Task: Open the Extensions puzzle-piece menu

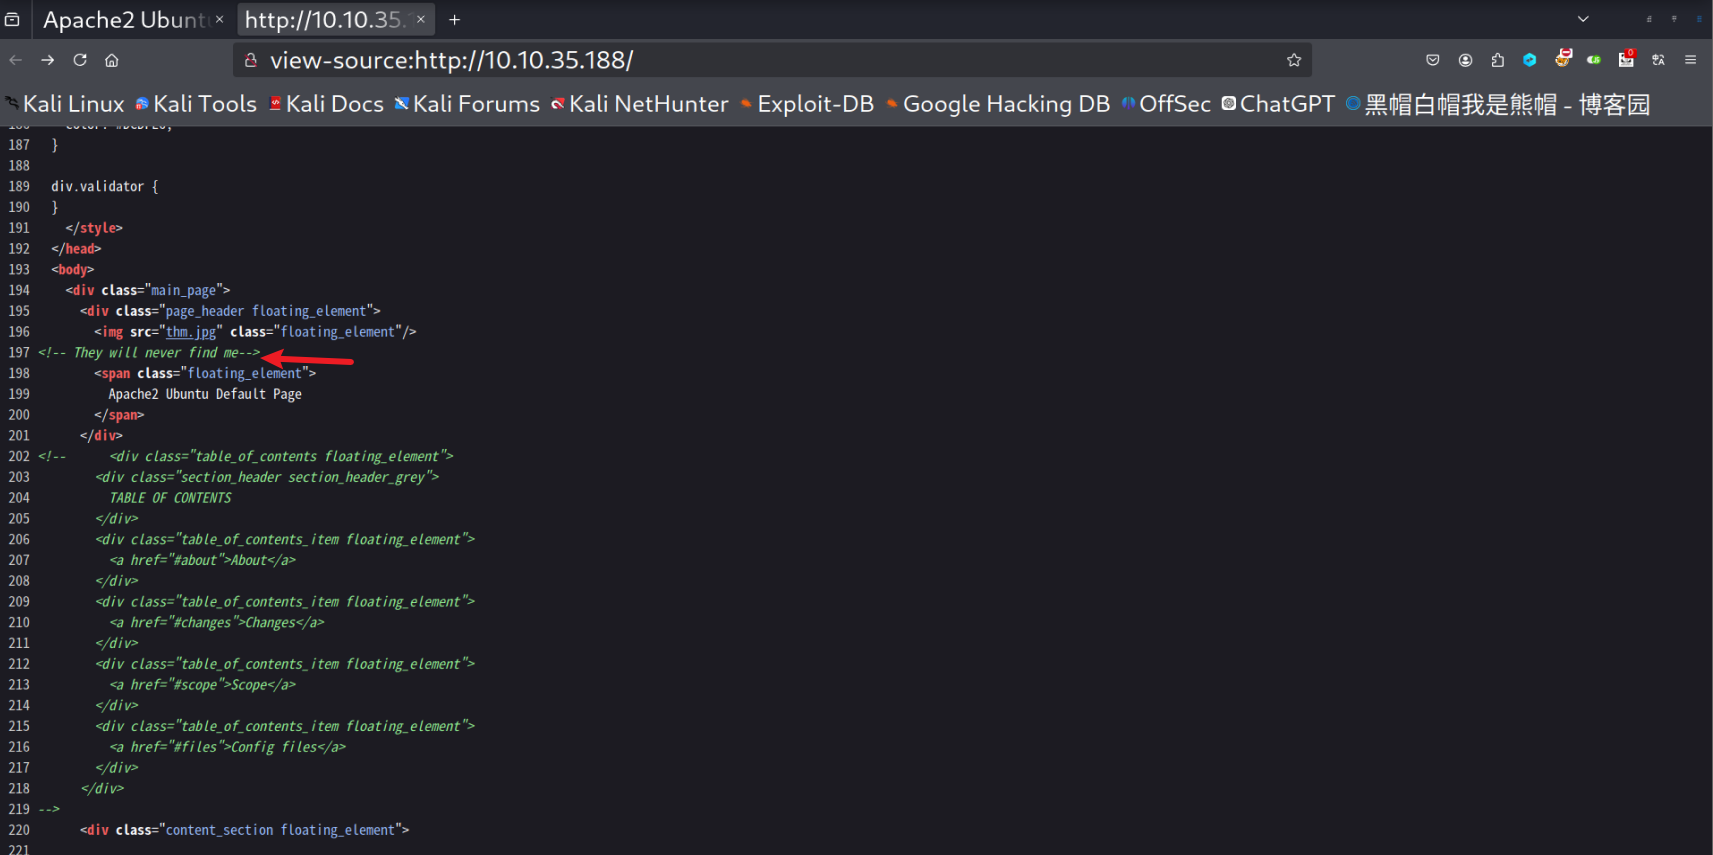Action: (x=1497, y=60)
